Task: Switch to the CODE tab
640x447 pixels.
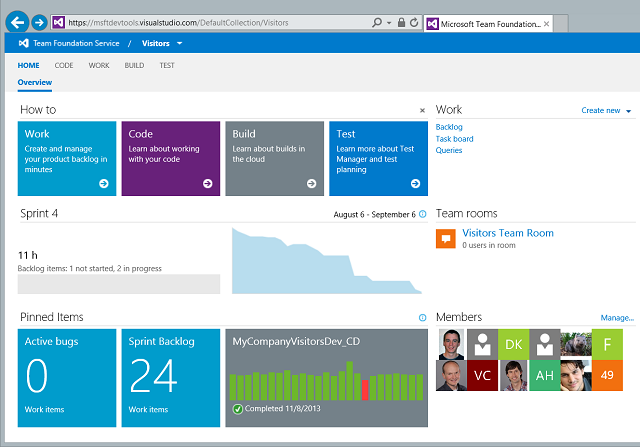Action: (x=64, y=65)
